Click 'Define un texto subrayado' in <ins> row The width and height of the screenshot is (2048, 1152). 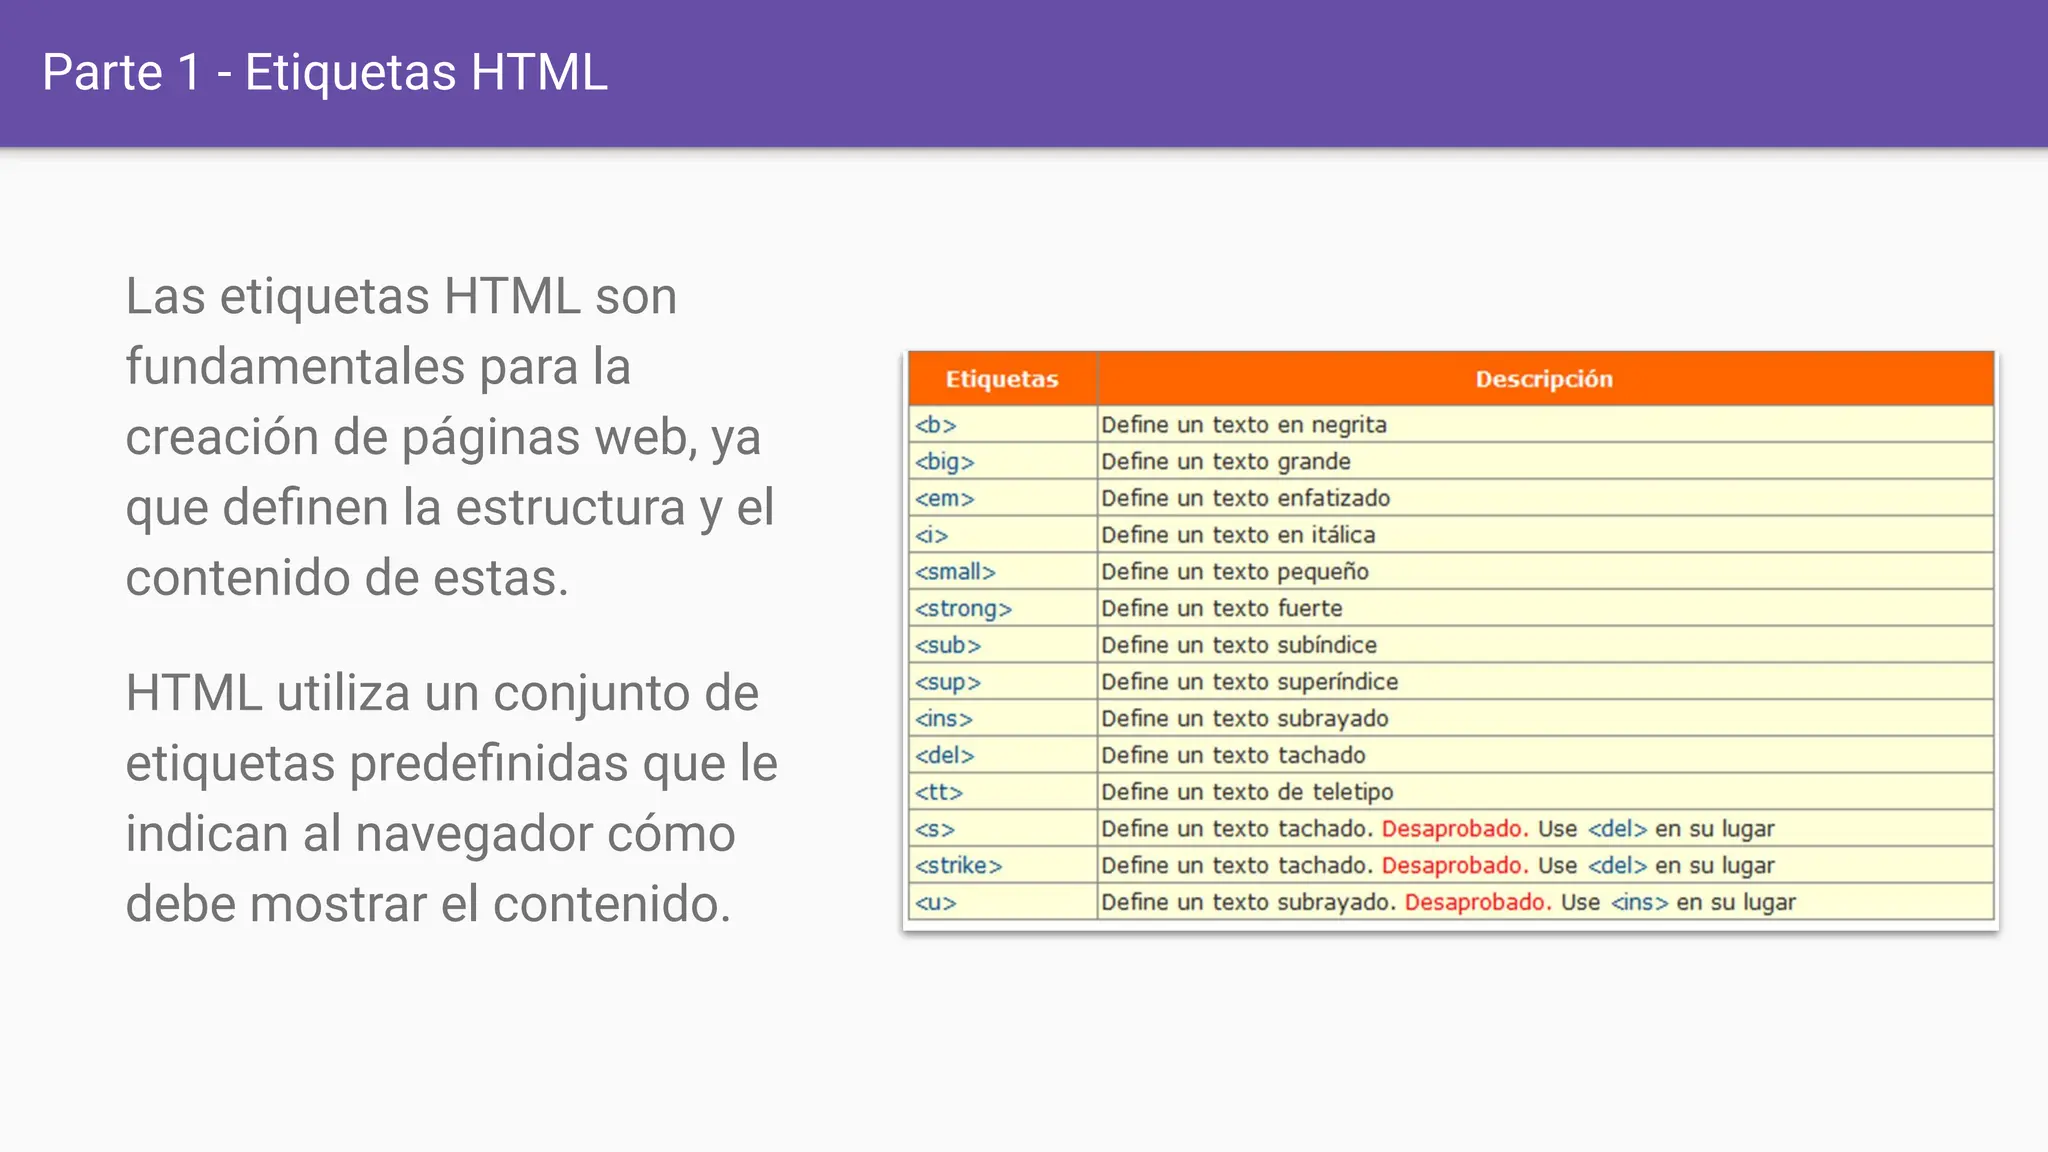1245,719
